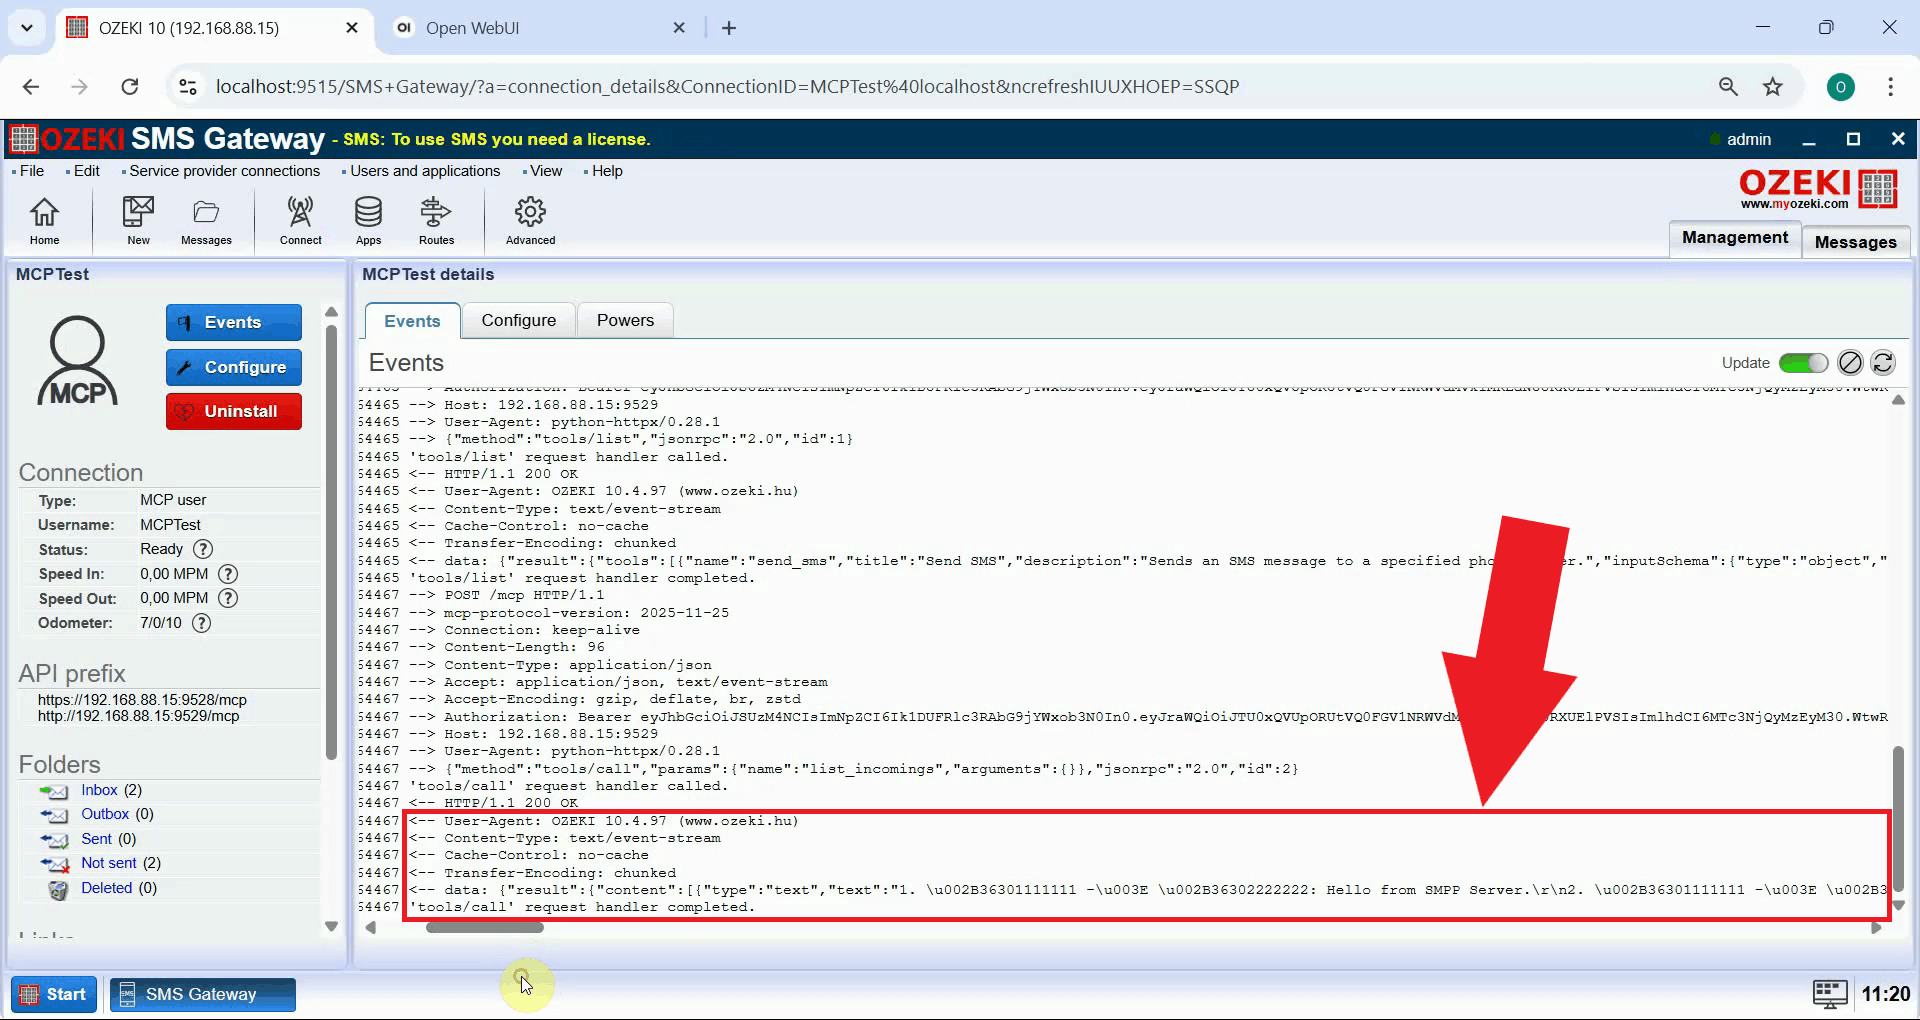Click the Sent folder envelope icon

click(54, 840)
